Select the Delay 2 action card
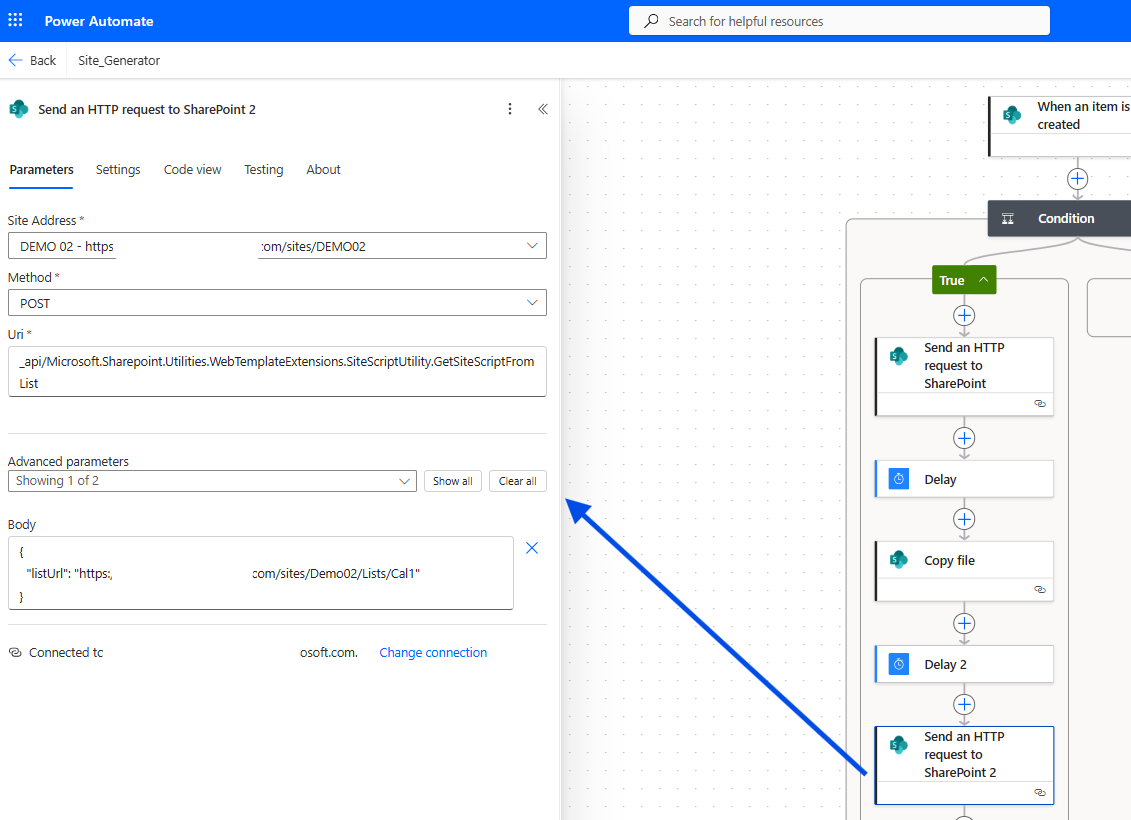Viewport: 1131px width, 820px height. point(963,664)
